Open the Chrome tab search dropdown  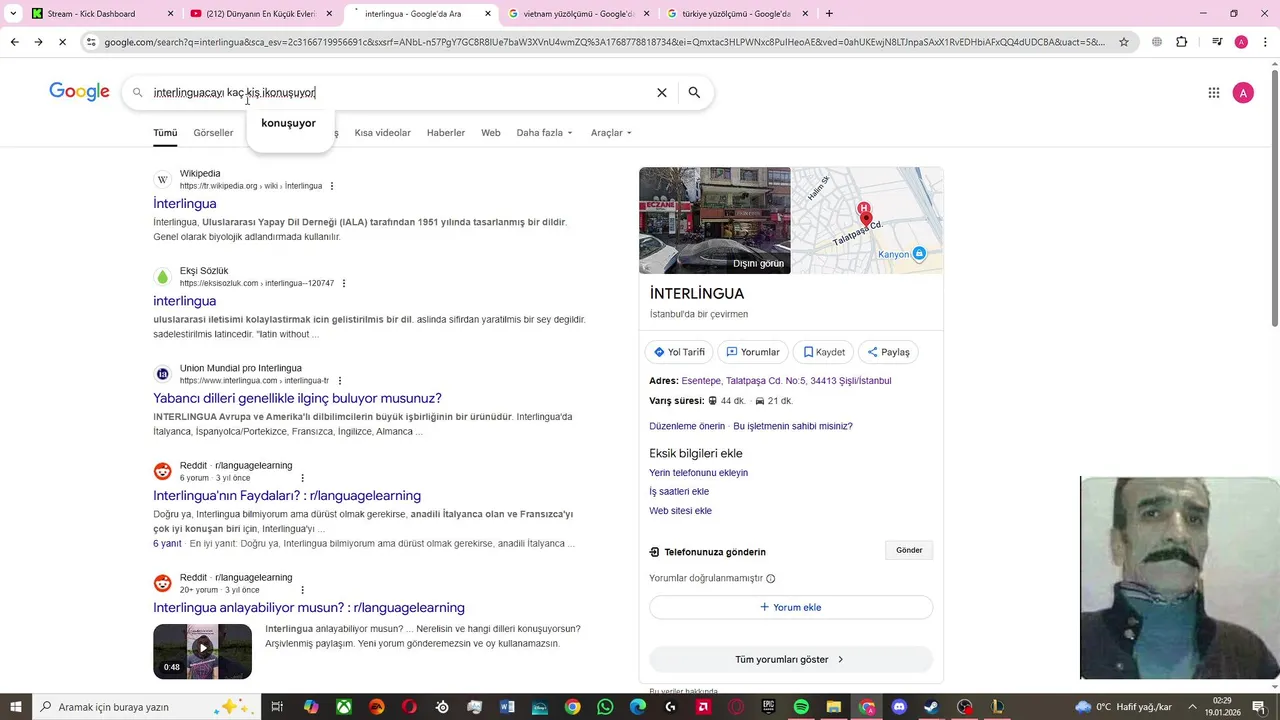click(x=13, y=14)
